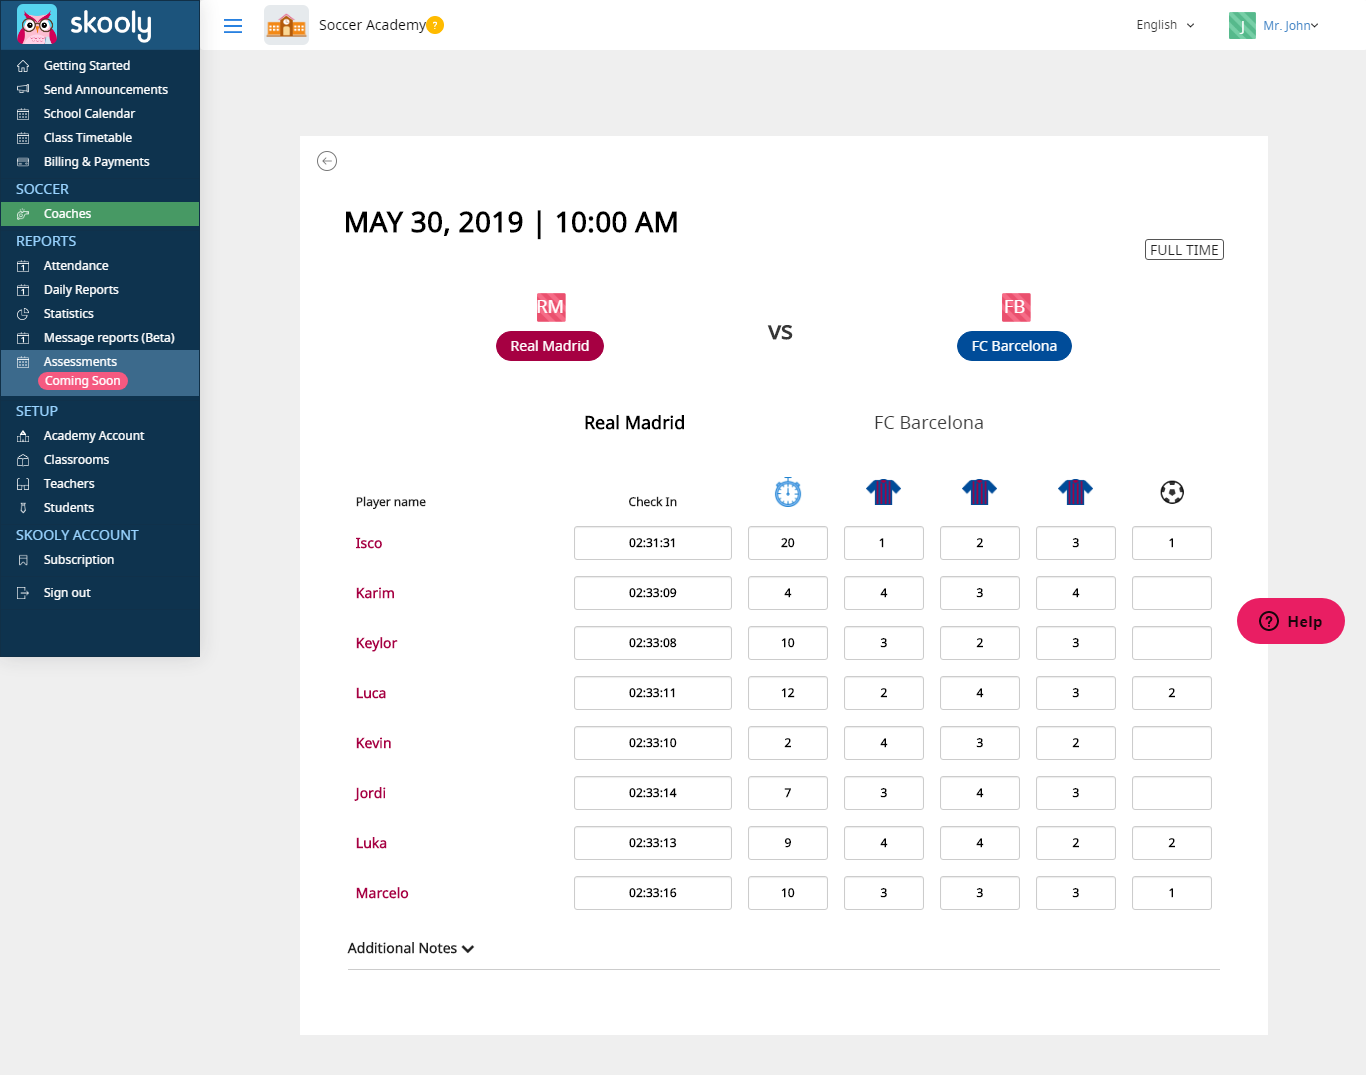
Task: Open Coaches in the sidebar
Action: point(100,214)
